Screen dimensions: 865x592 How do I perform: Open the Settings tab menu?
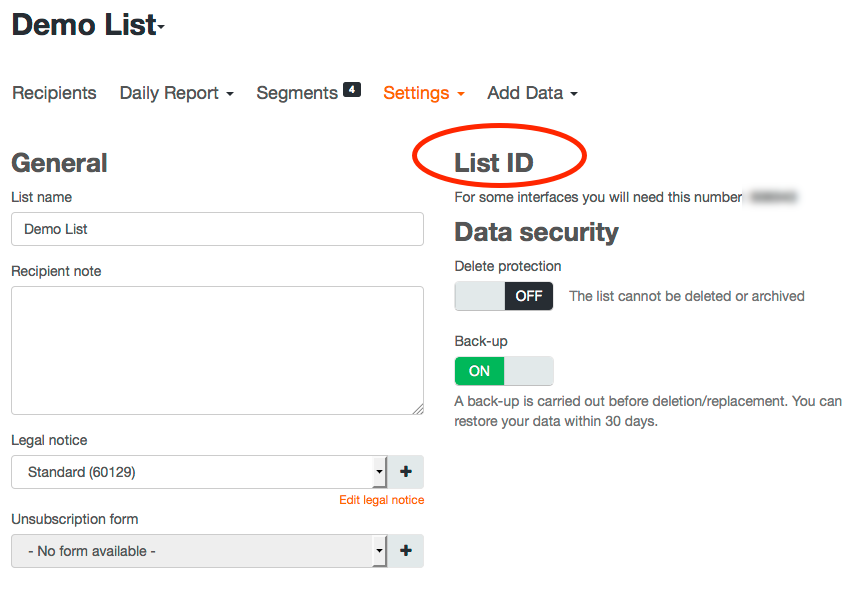coord(424,93)
